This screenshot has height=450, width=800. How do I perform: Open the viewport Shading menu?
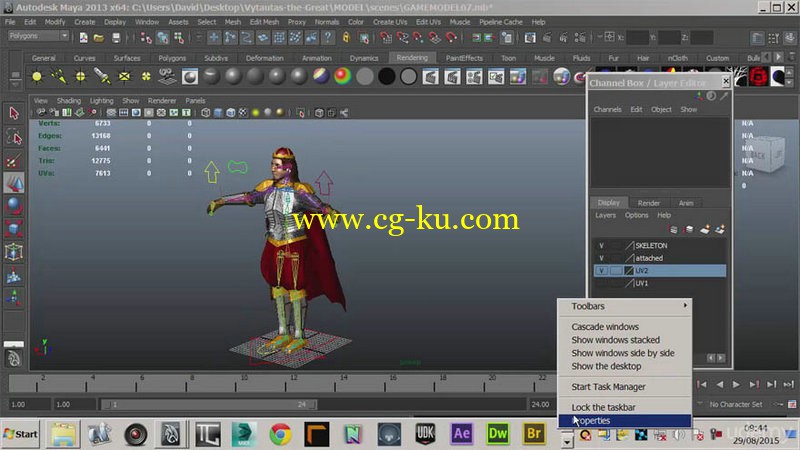[x=69, y=101]
